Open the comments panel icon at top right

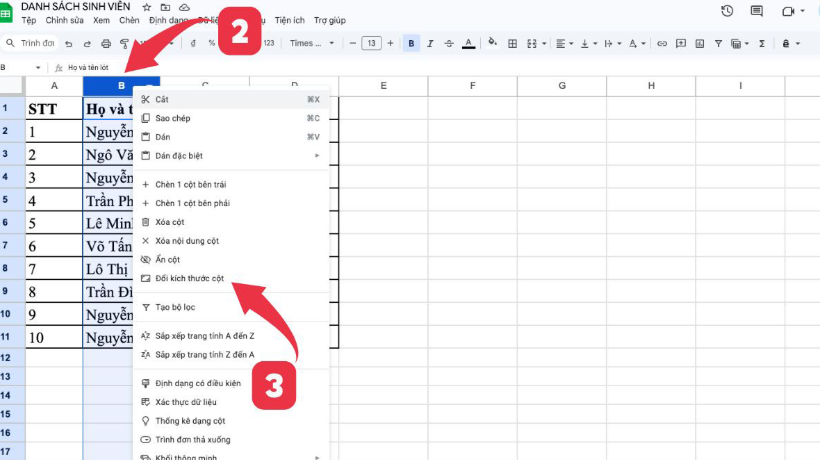[757, 11]
